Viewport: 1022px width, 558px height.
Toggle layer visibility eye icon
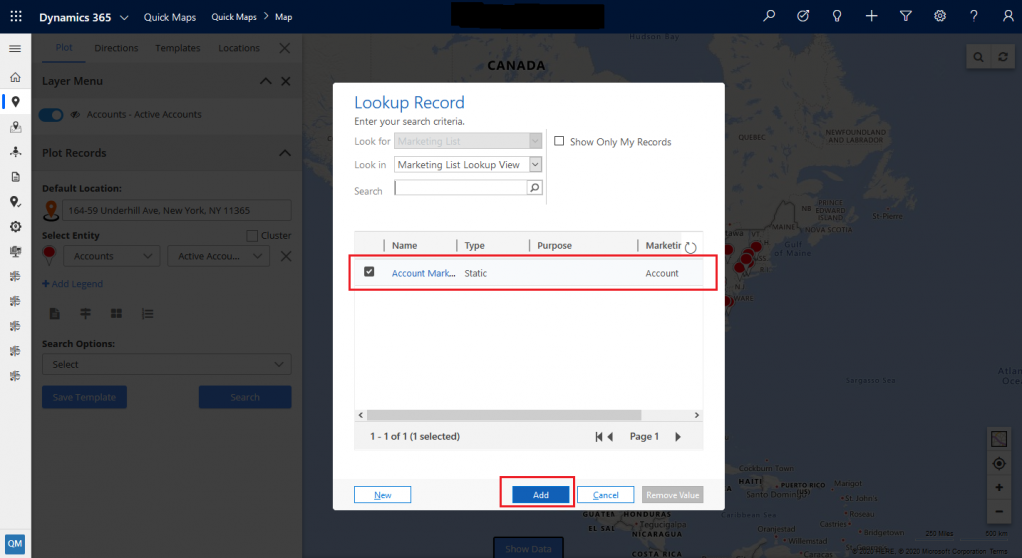(x=76, y=115)
